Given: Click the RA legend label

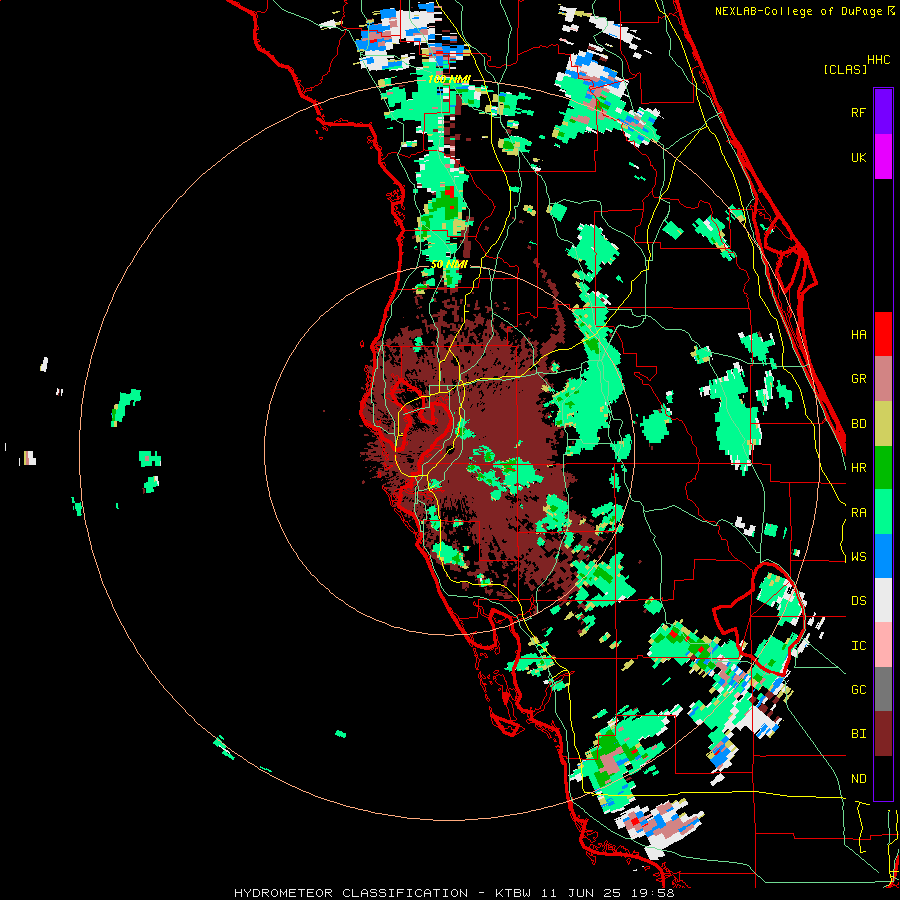Looking at the screenshot, I should point(858,513).
